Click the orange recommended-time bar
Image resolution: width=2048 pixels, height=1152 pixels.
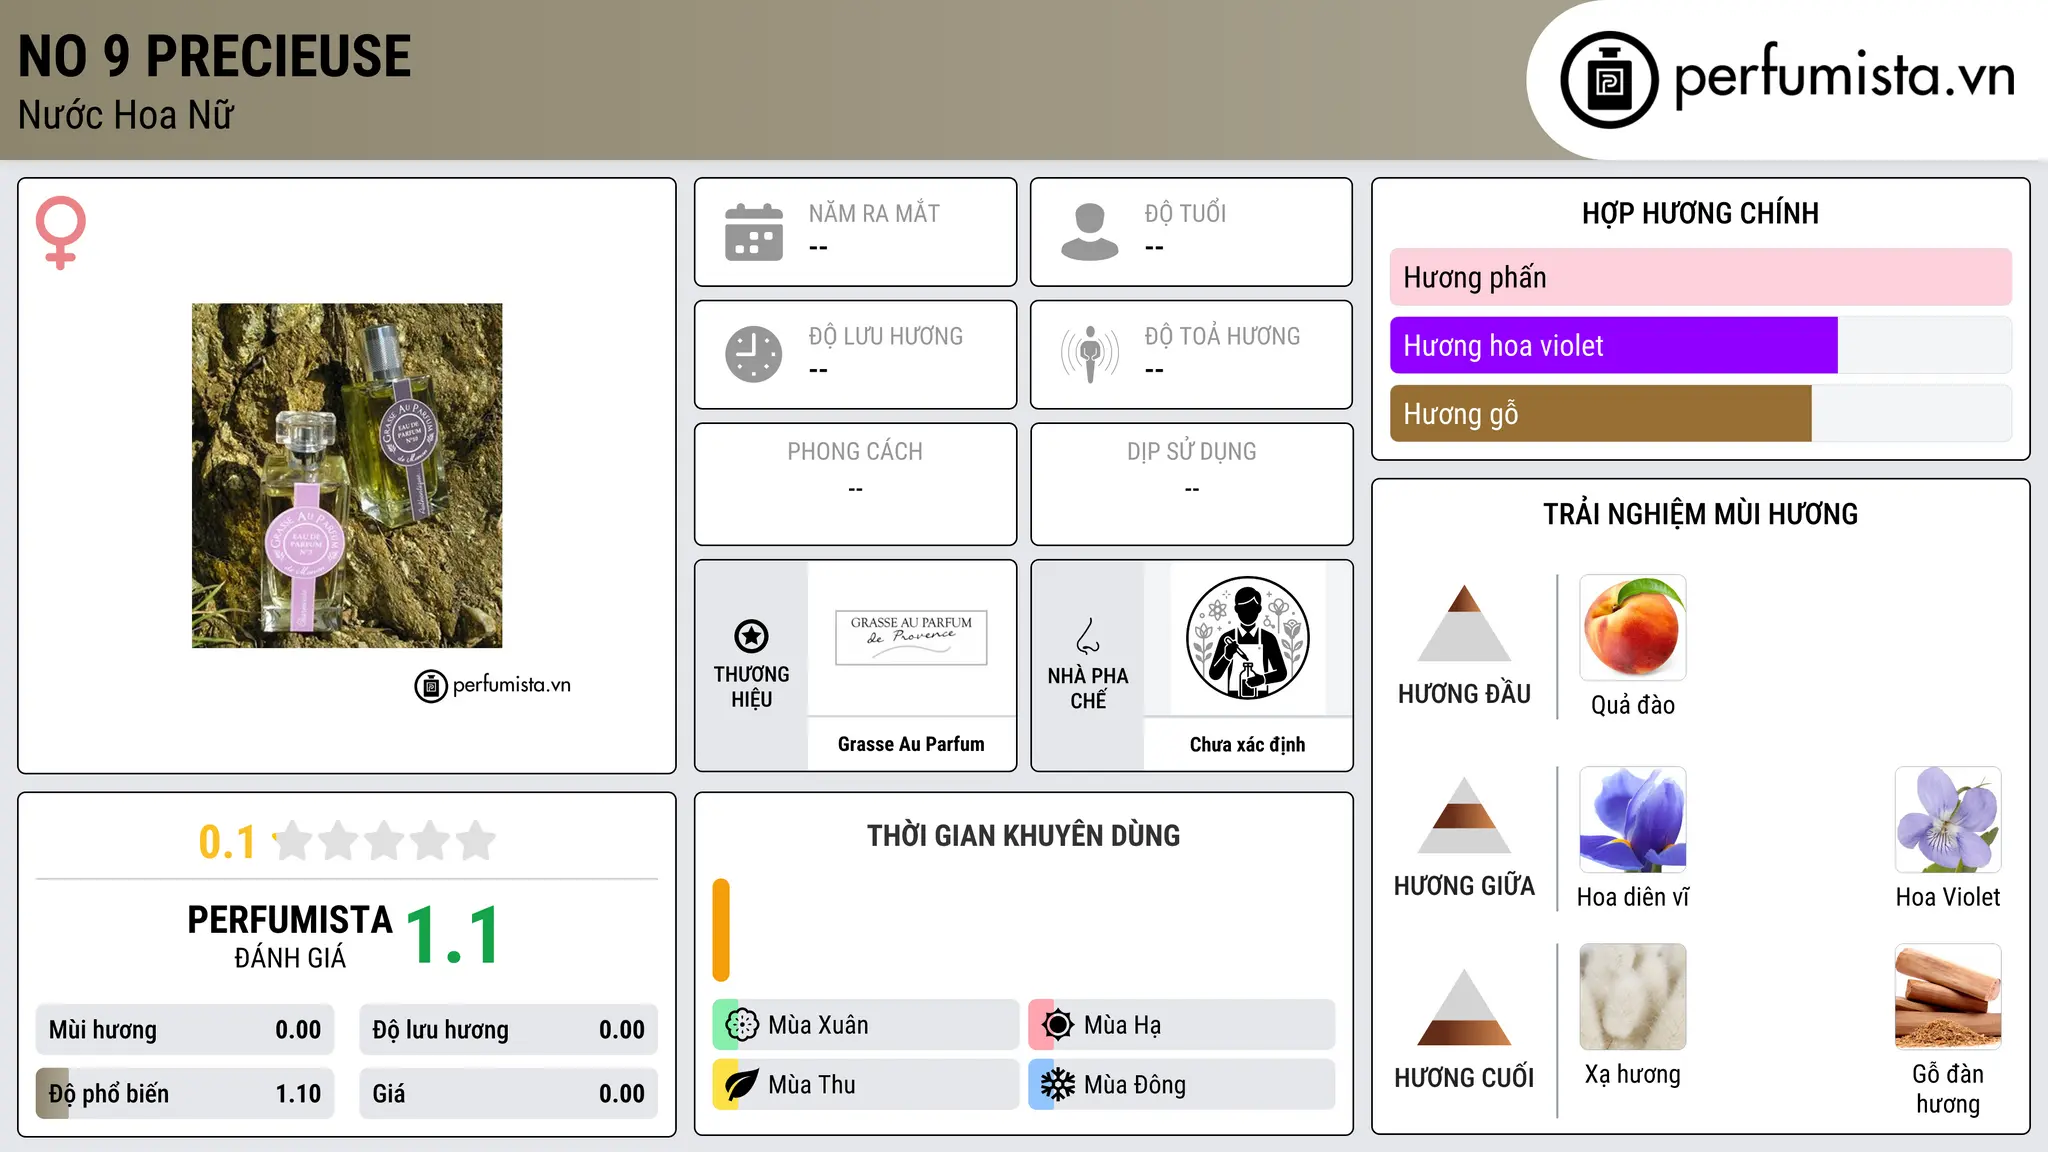click(x=721, y=930)
